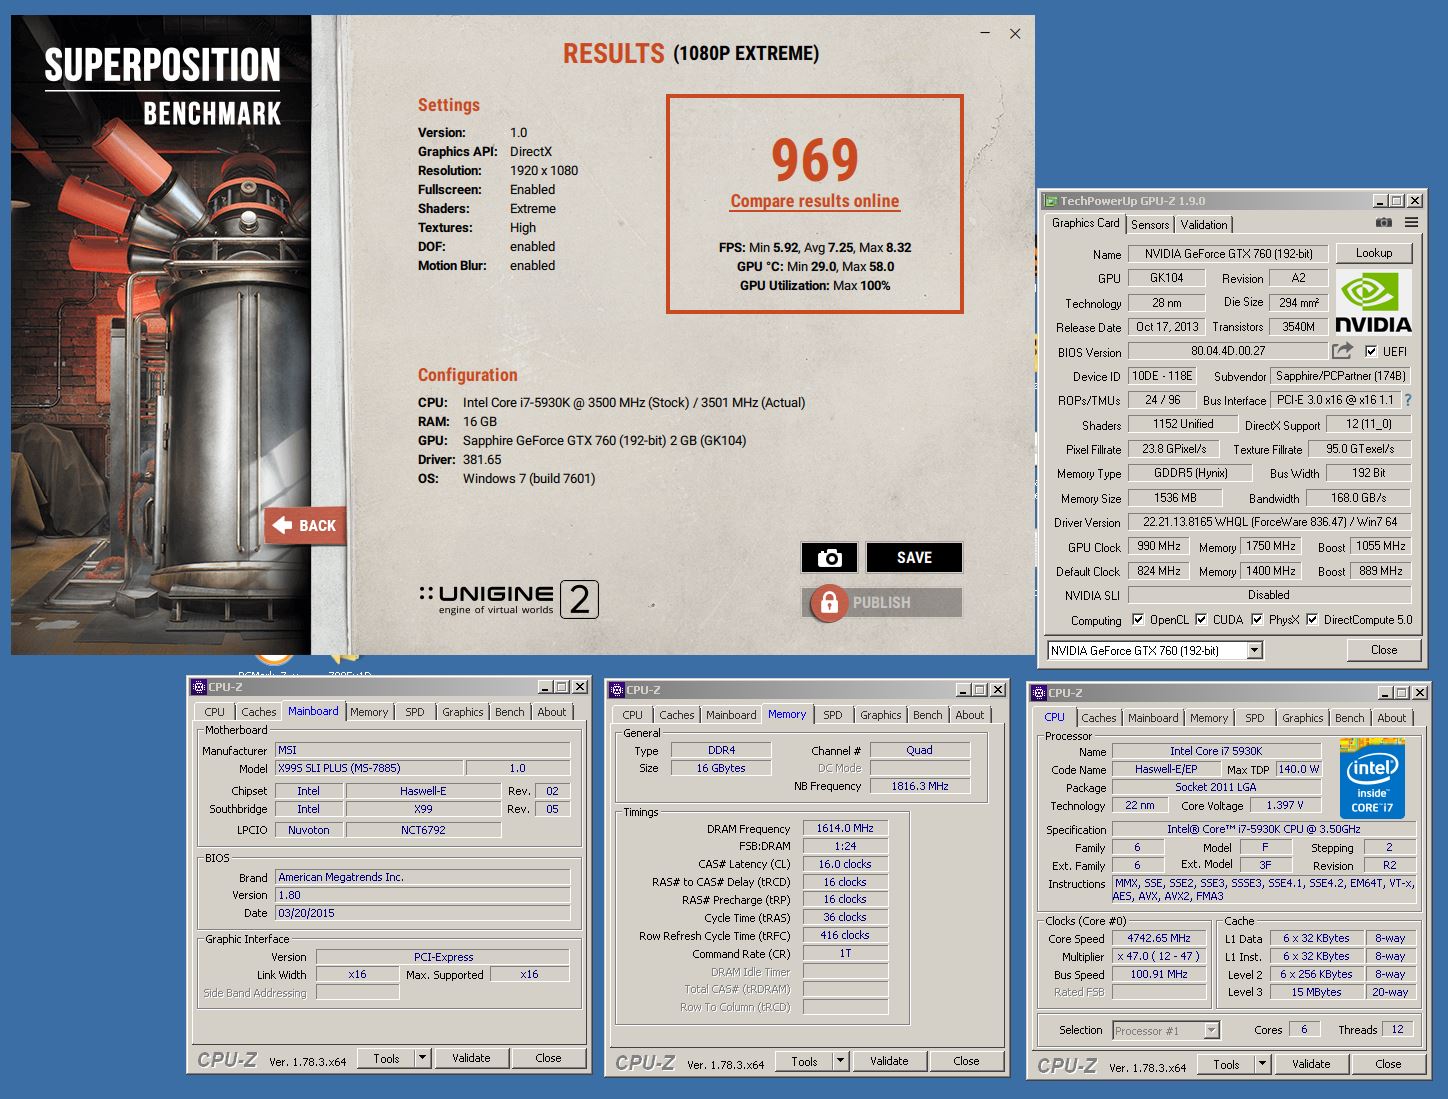Close the Superposition results with the X icon
This screenshot has width=1448, height=1099.
[x=1015, y=33]
